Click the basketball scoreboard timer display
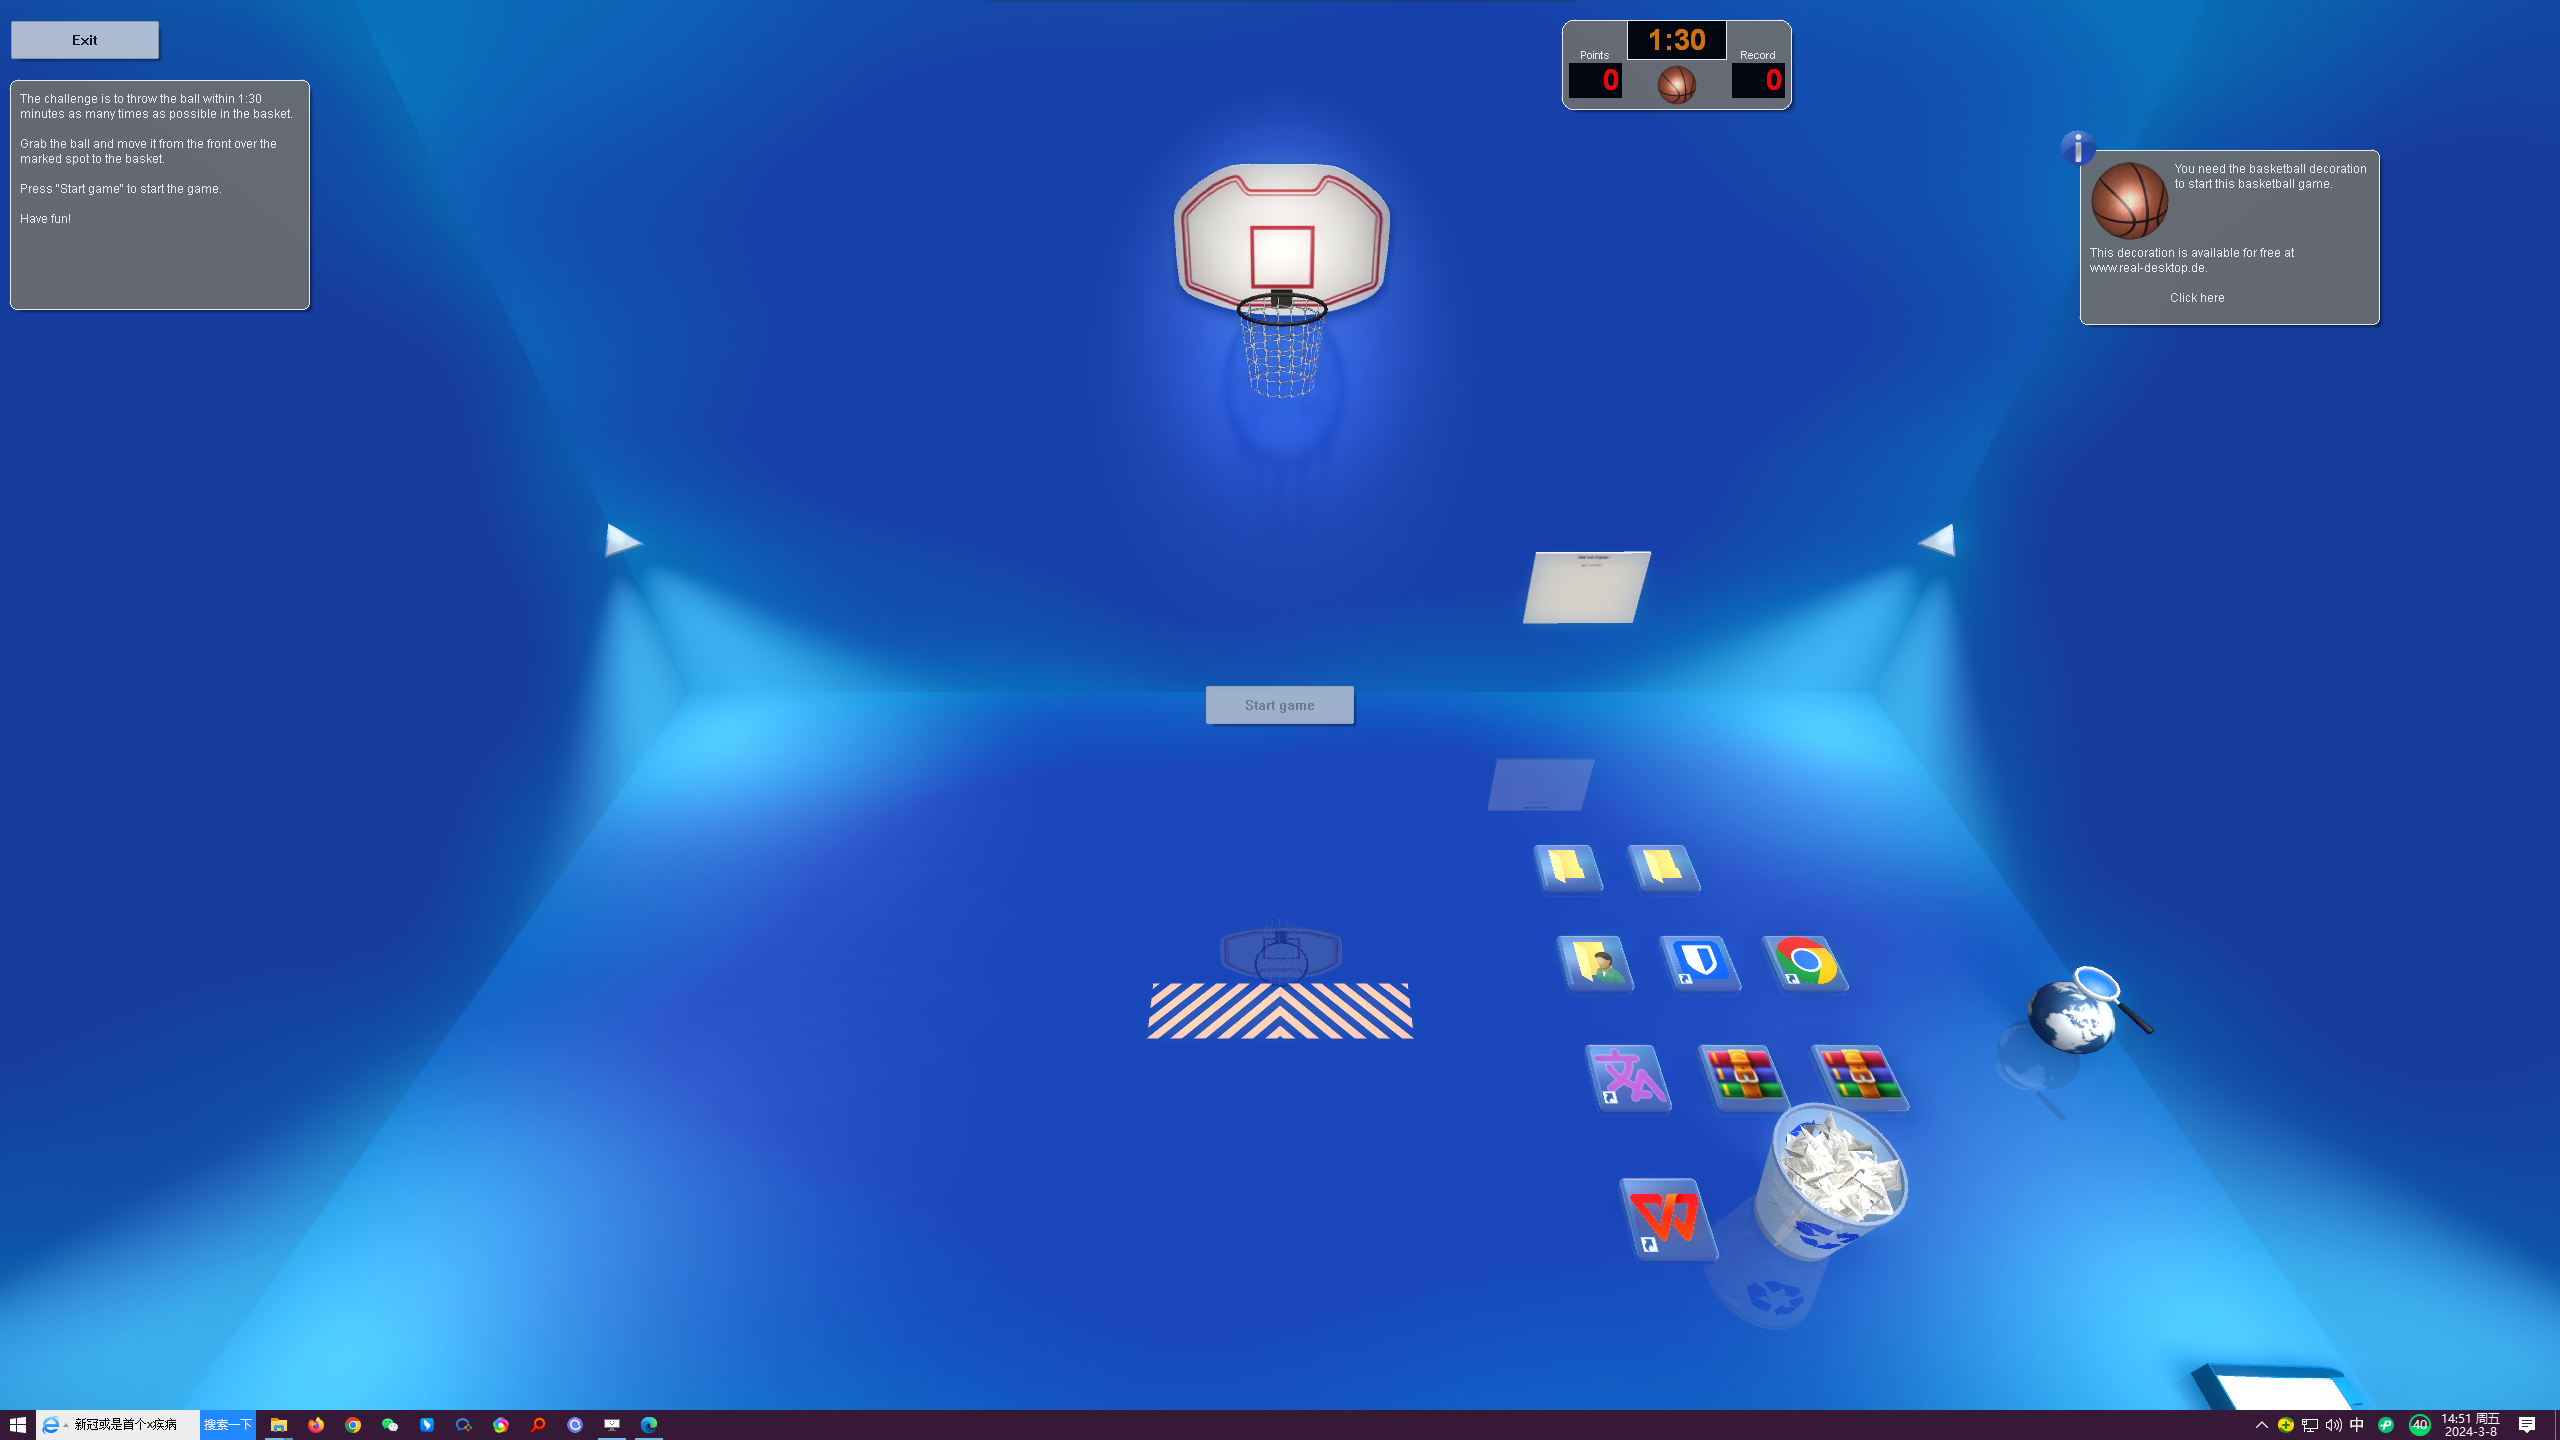Screen dimensions: 2560x1440 [x=1676, y=37]
